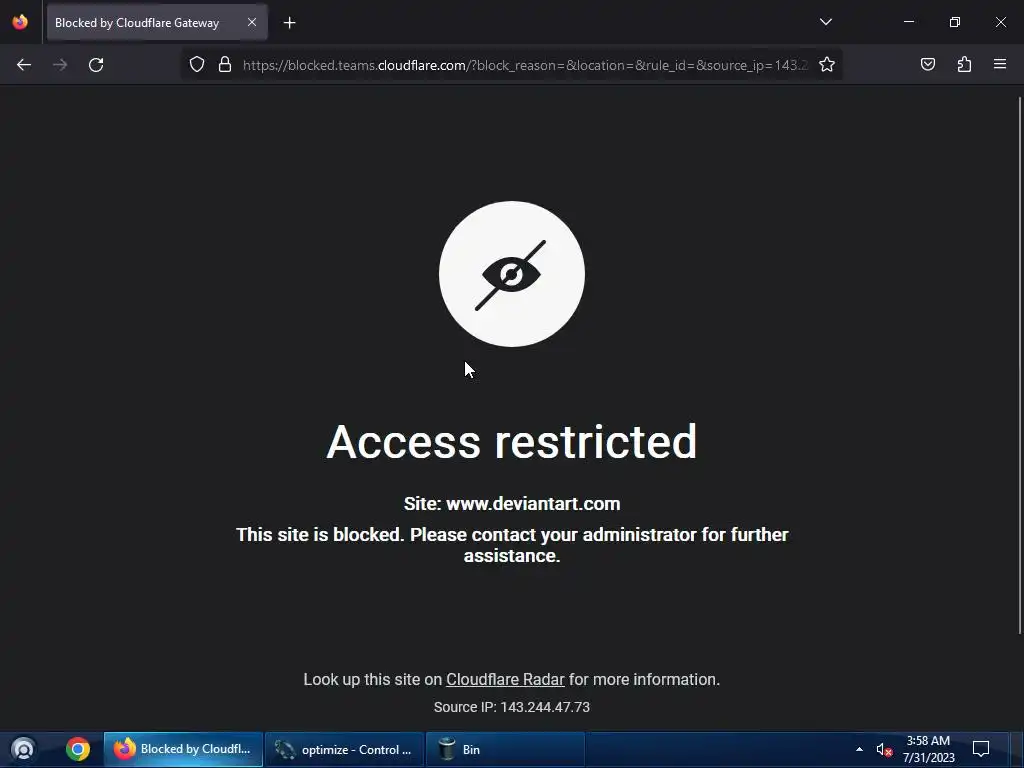Open the Cloudflare Radar link
The image size is (1024, 768).
click(505, 679)
